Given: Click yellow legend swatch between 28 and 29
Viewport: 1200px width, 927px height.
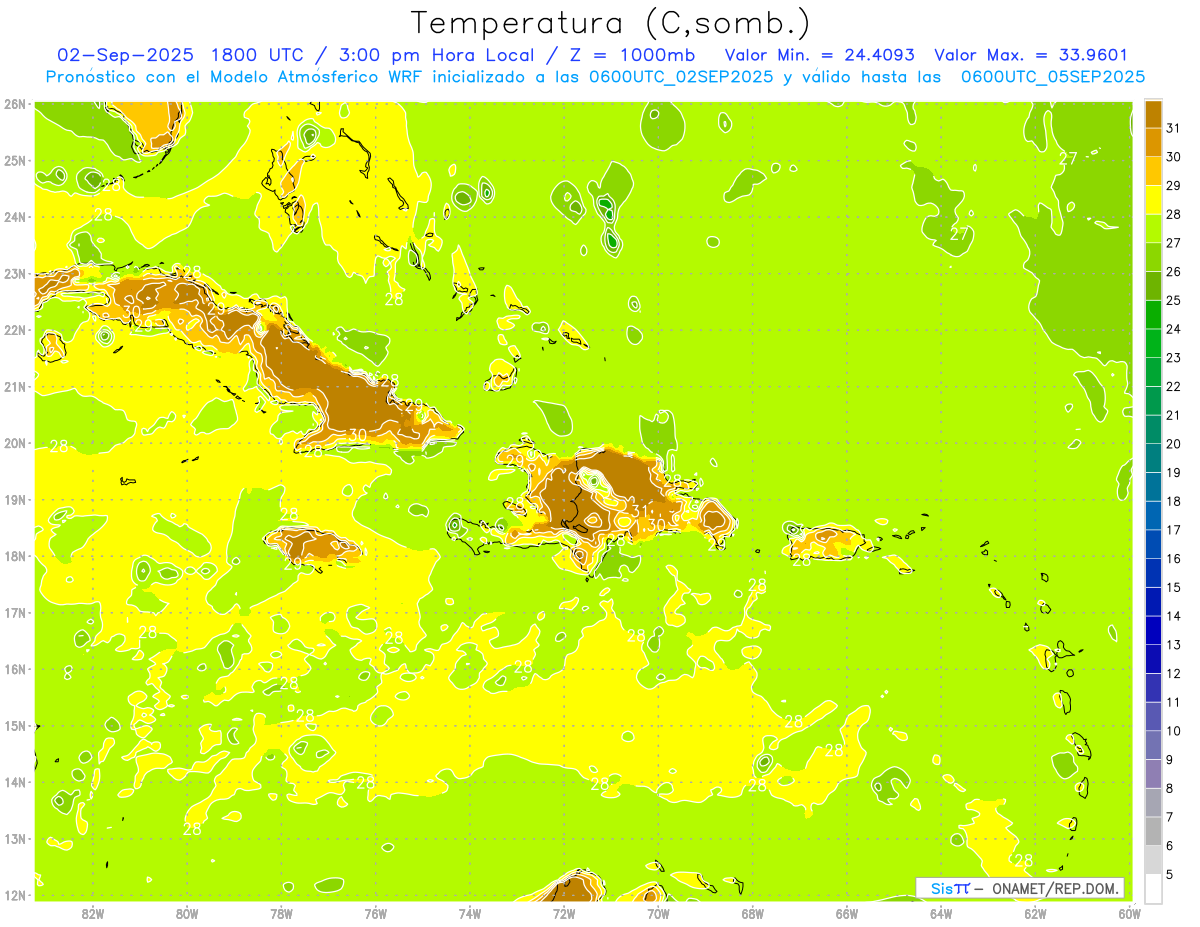Looking at the screenshot, I should click(1153, 200).
